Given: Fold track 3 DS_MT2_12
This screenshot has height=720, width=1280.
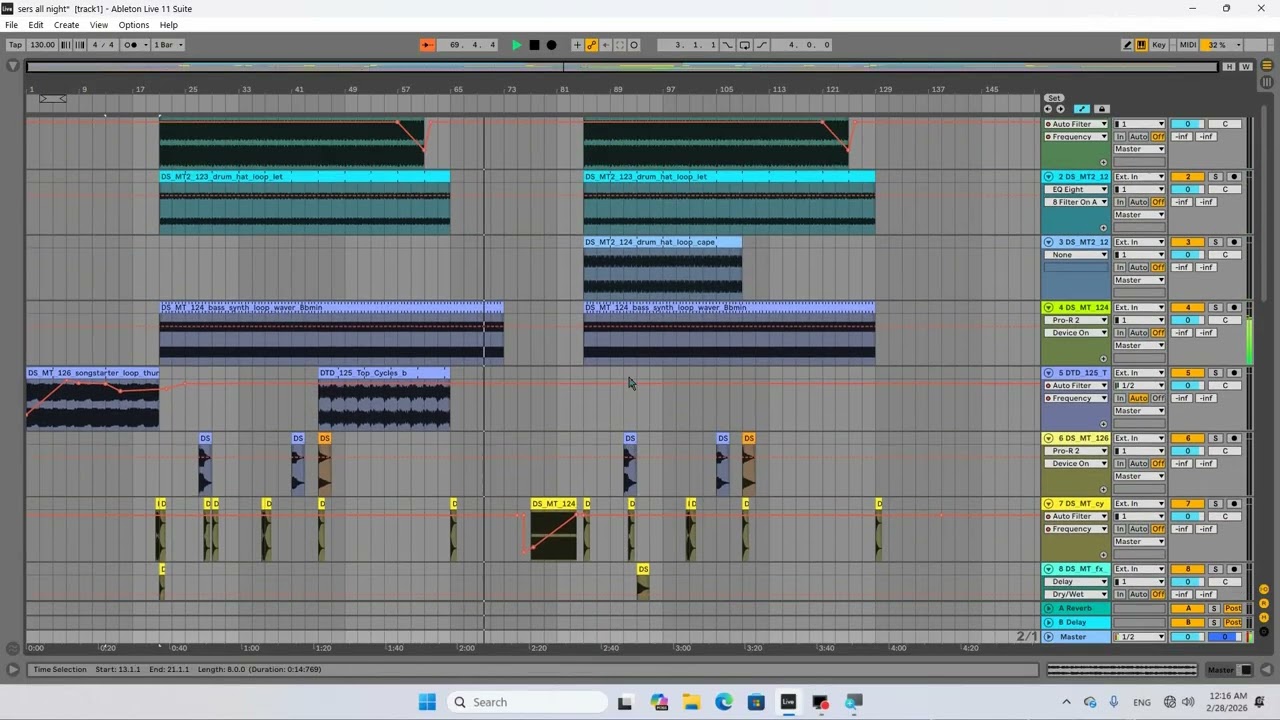Looking at the screenshot, I should tap(1049, 242).
